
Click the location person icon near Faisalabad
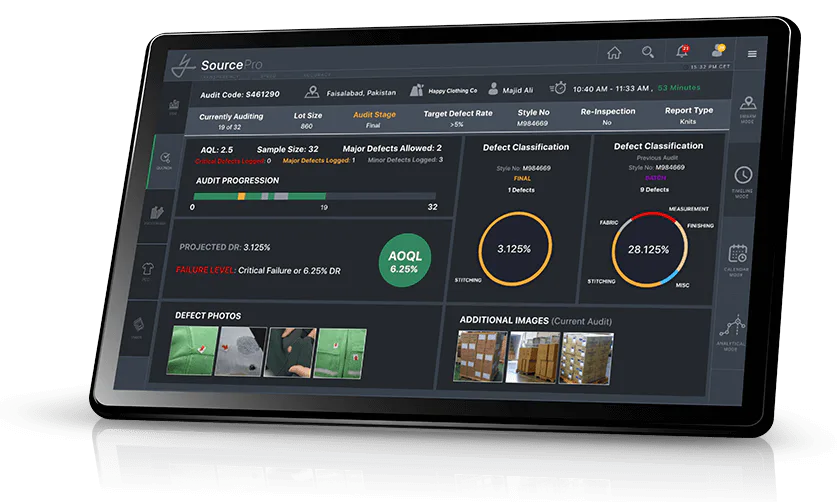point(312,92)
